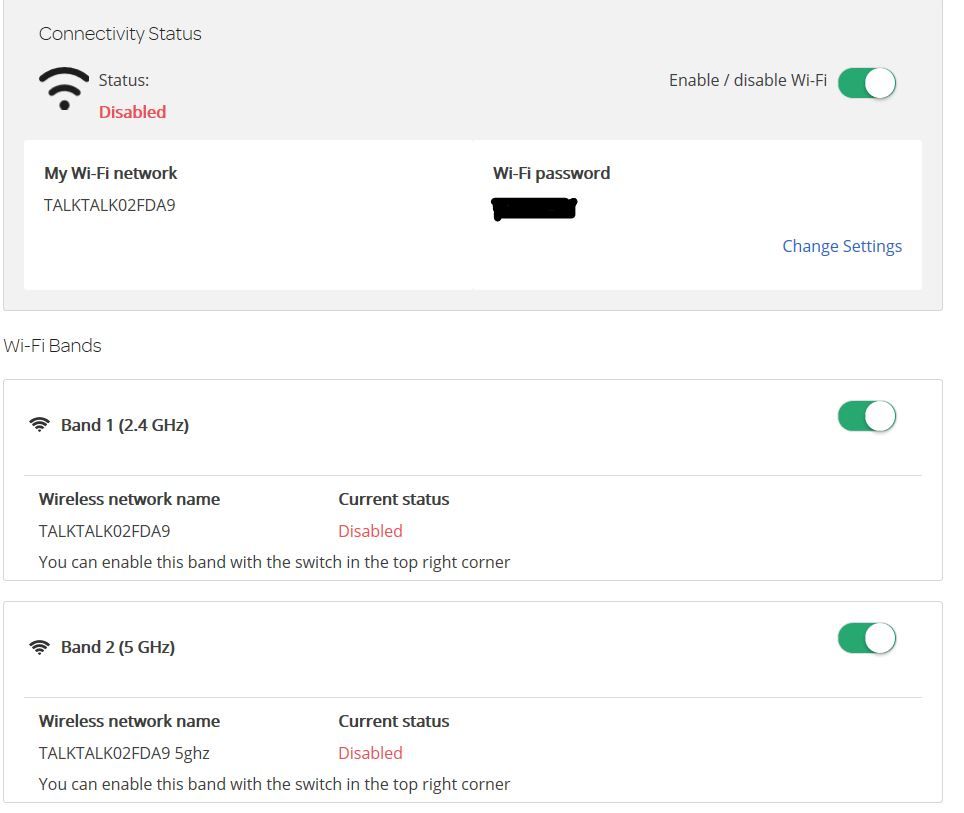Click Band 2's Disabled current status

click(370, 753)
